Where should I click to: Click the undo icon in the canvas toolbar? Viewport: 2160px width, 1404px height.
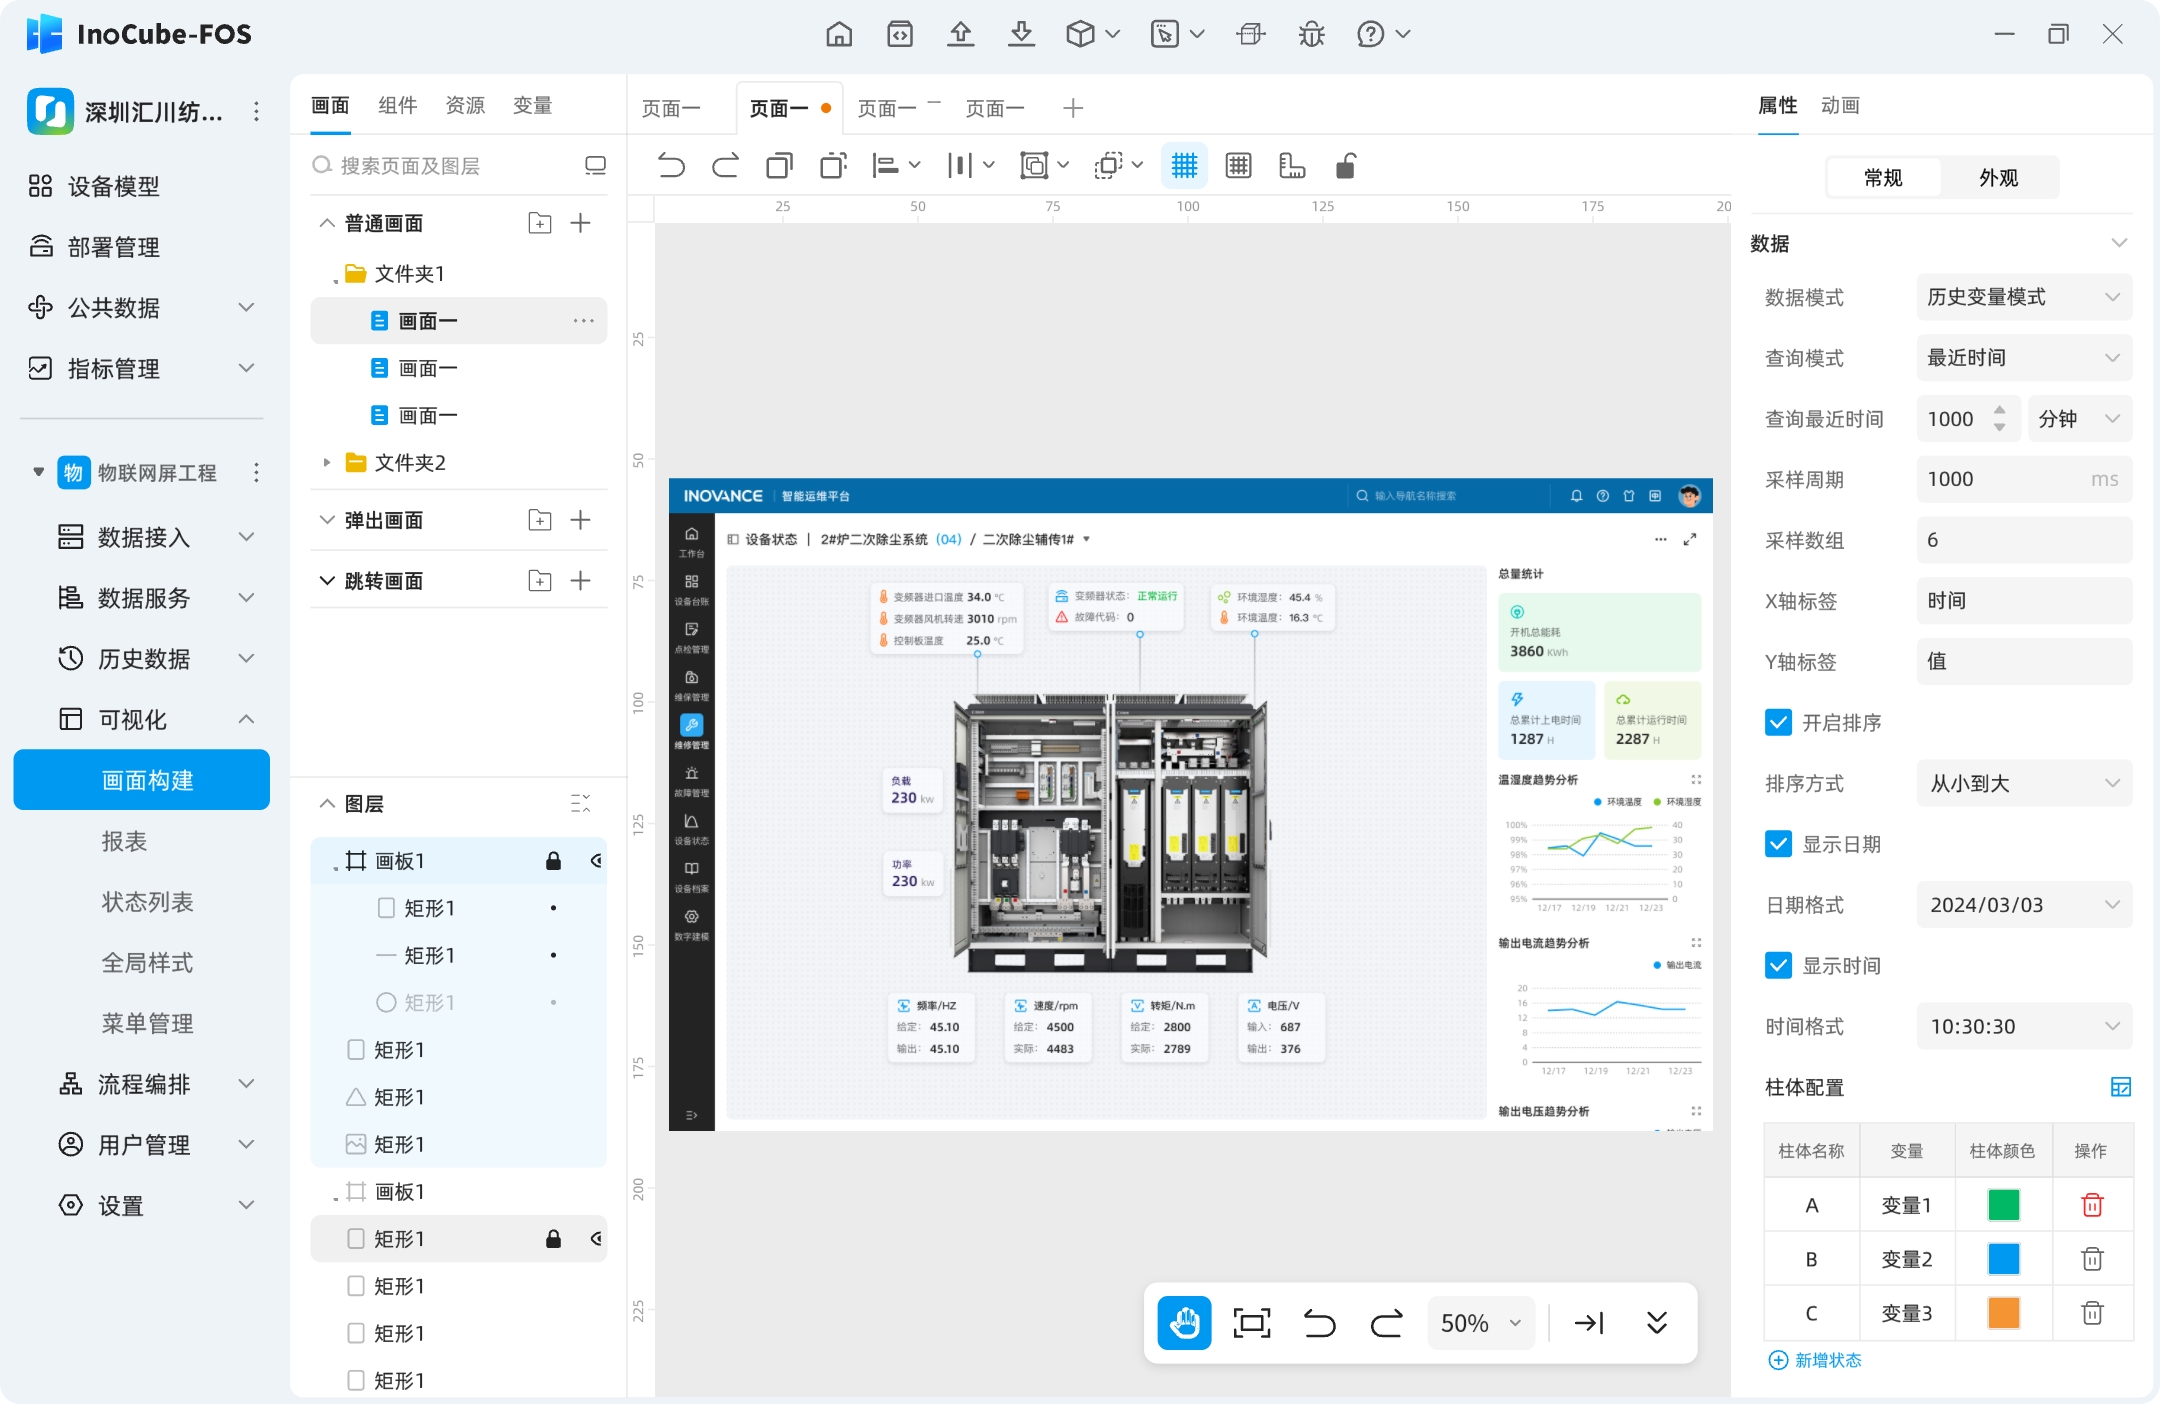click(x=671, y=166)
